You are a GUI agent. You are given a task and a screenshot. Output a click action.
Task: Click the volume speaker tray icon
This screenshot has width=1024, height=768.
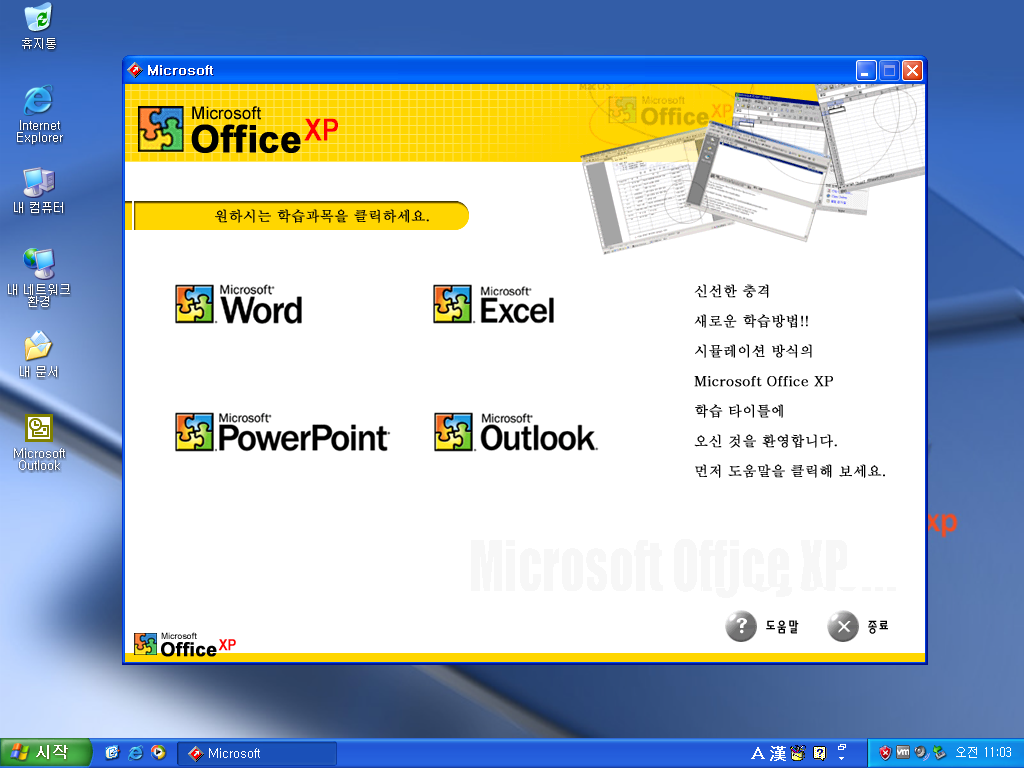[x=921, y=753]
